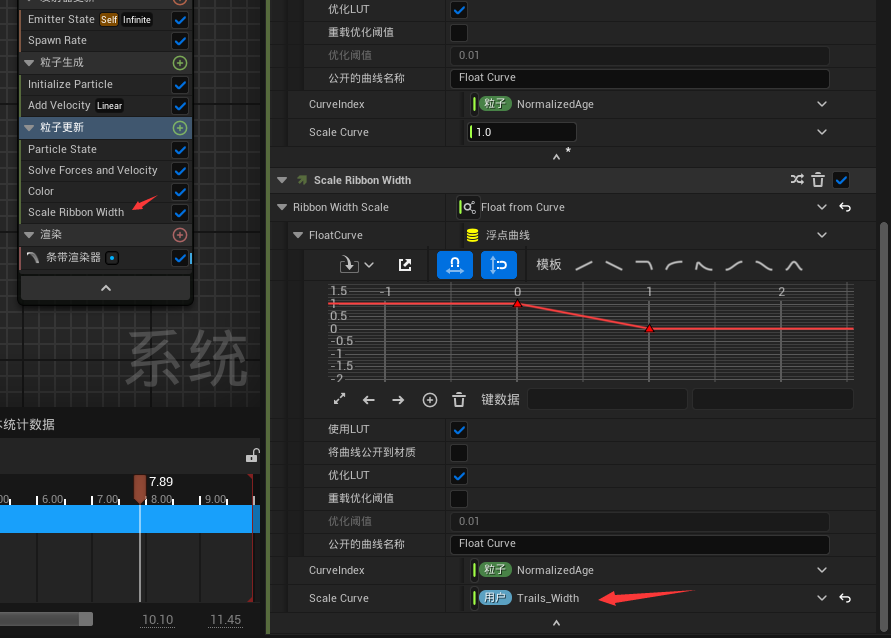The image size is (891, 638).
Task: Click the timeline lock icon
Action: point(252,456)
